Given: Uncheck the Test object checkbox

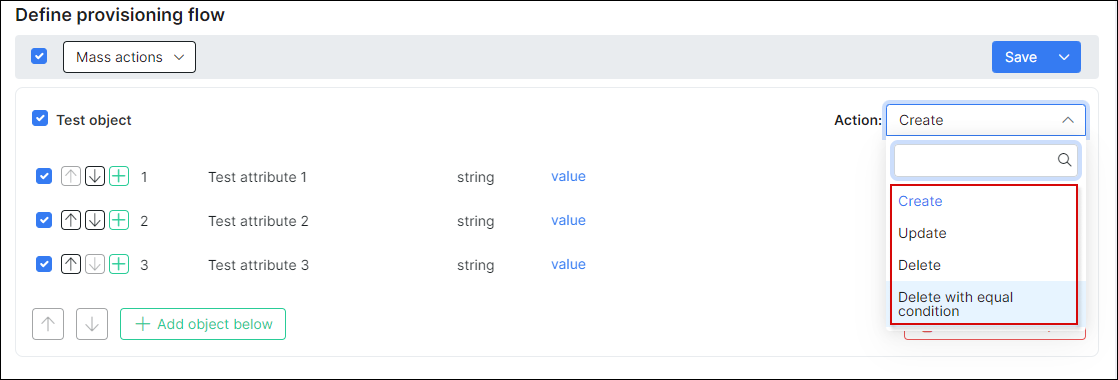Looking at the screenshot, I should (x=40, y=118).
